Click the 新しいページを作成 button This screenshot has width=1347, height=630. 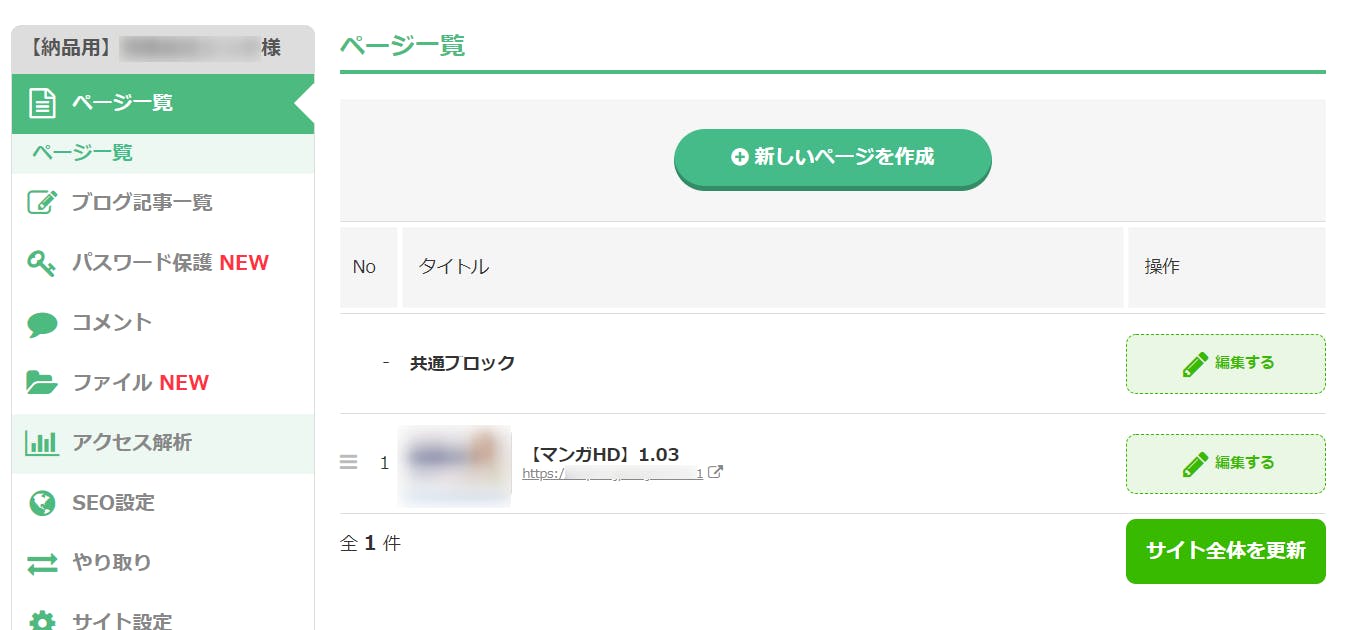[832, 158]
